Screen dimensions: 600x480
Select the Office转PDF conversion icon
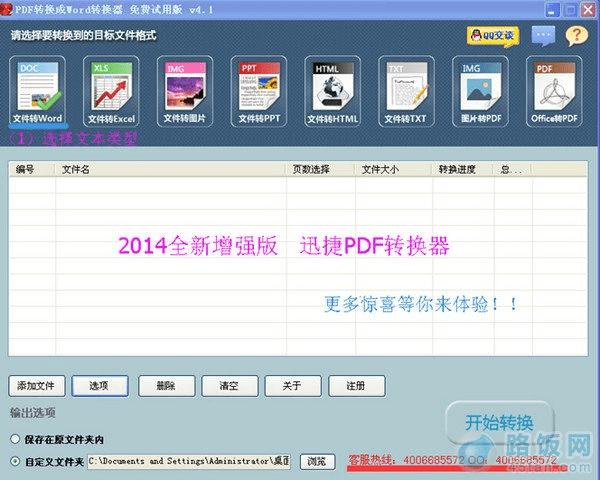[x=554, y=91]
